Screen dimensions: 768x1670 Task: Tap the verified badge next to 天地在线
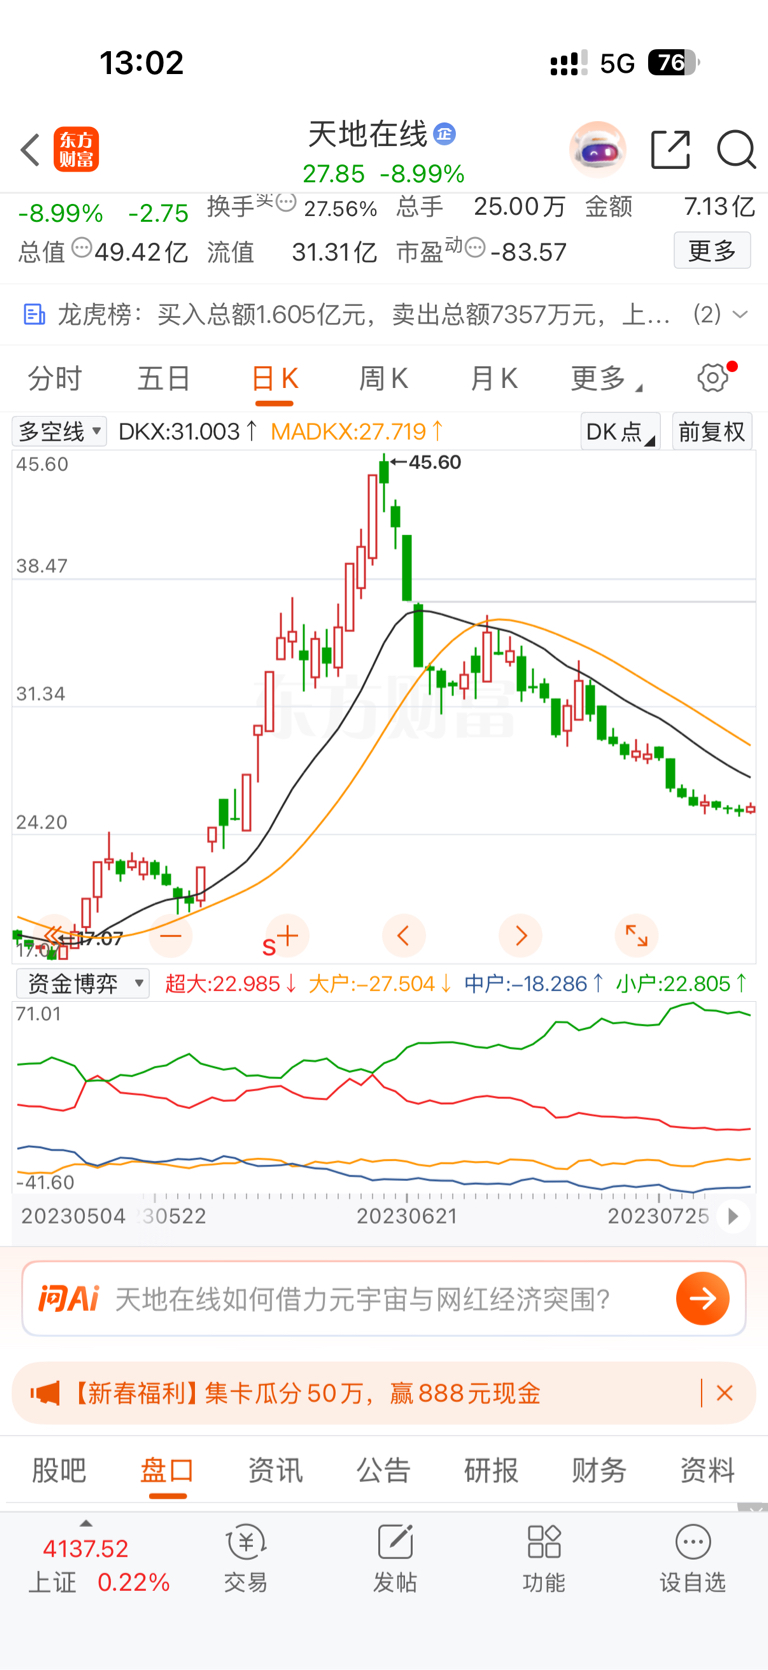point(445,133)
